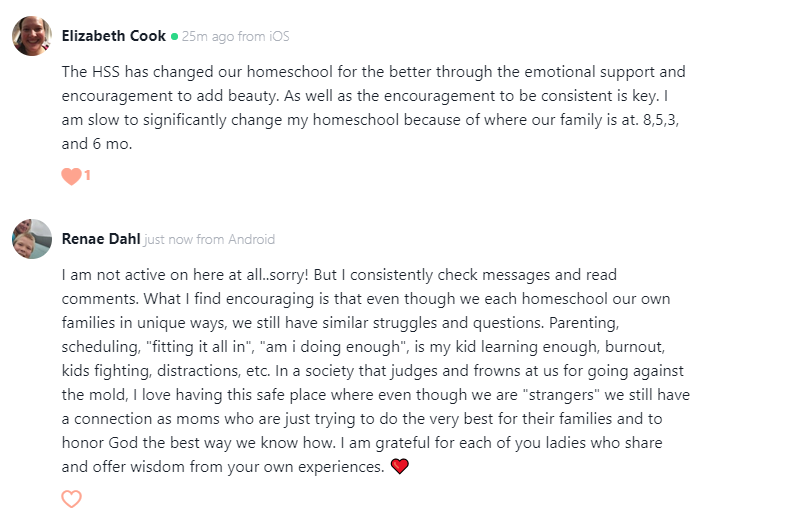Click the quoted word strangers

(x=561, y=395)
